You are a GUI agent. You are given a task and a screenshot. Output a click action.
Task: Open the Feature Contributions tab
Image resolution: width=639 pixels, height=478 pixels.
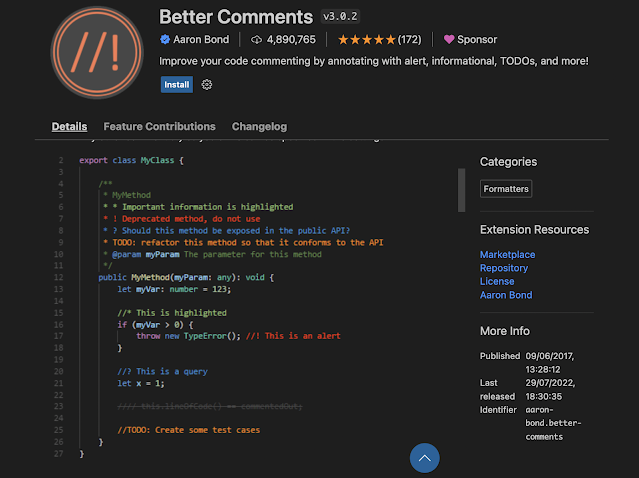[159, 127]
